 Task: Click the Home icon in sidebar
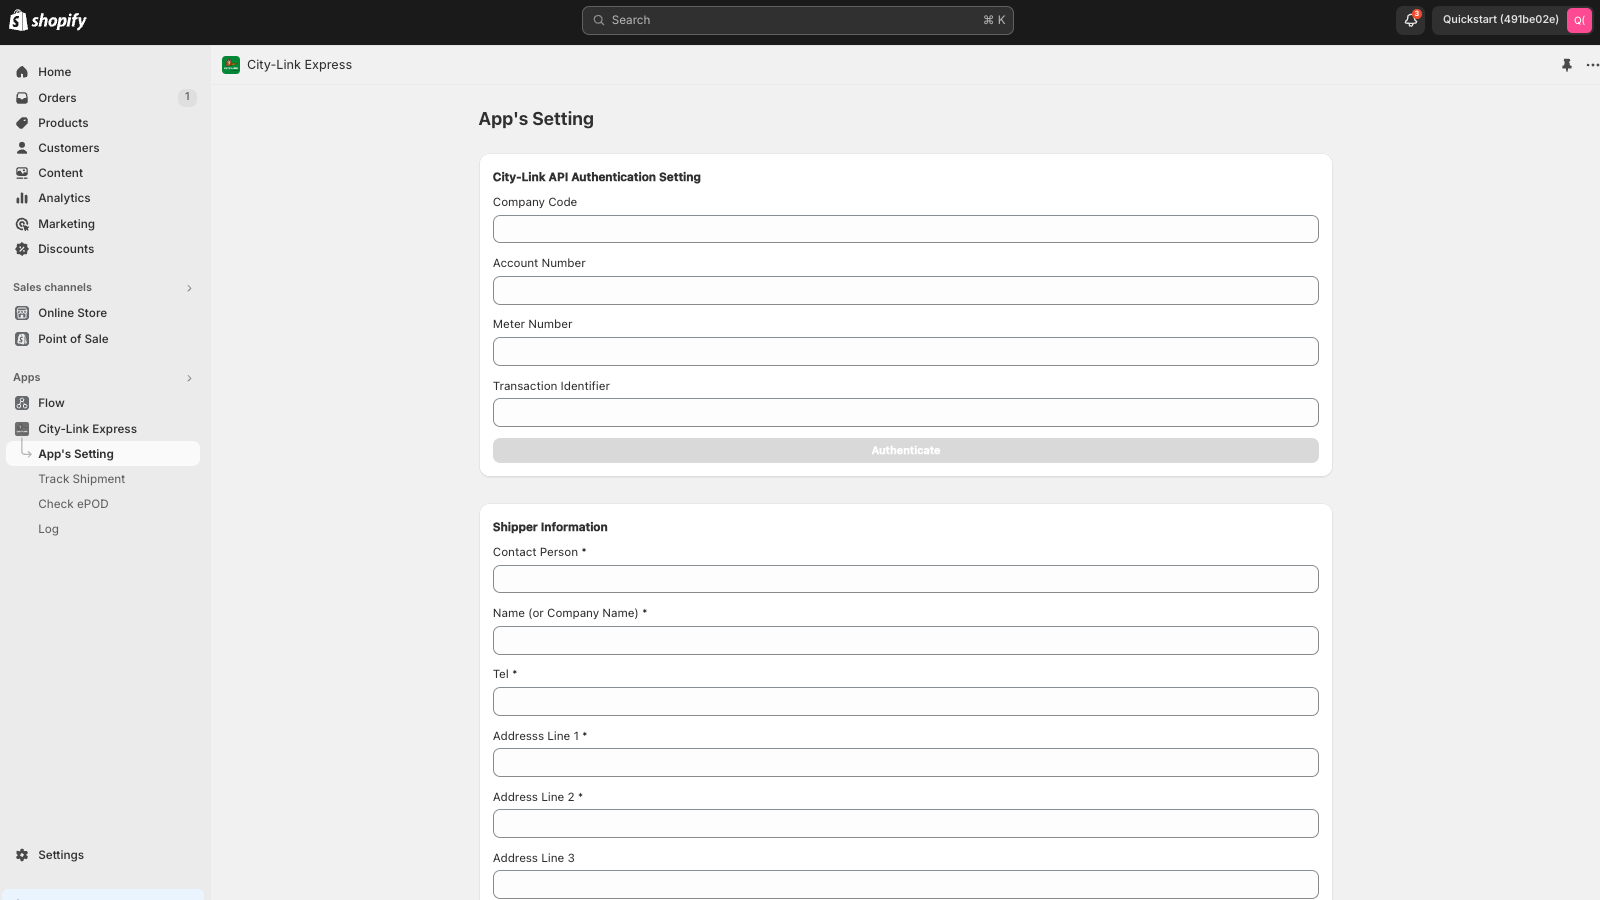(22, 72)
